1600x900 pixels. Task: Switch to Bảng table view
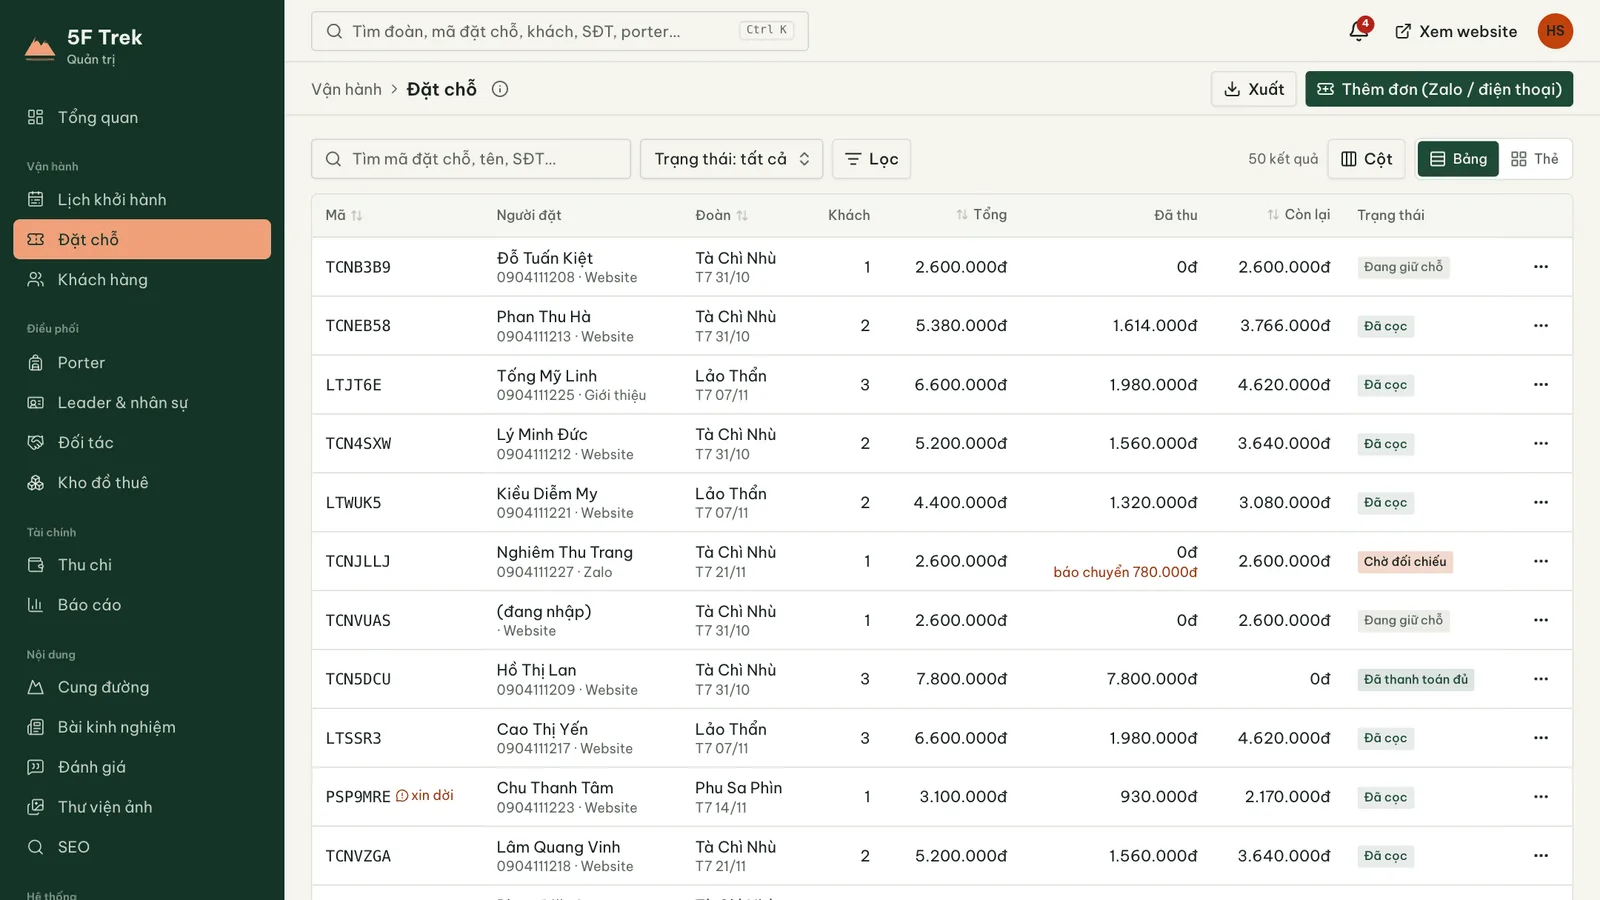1458,159
